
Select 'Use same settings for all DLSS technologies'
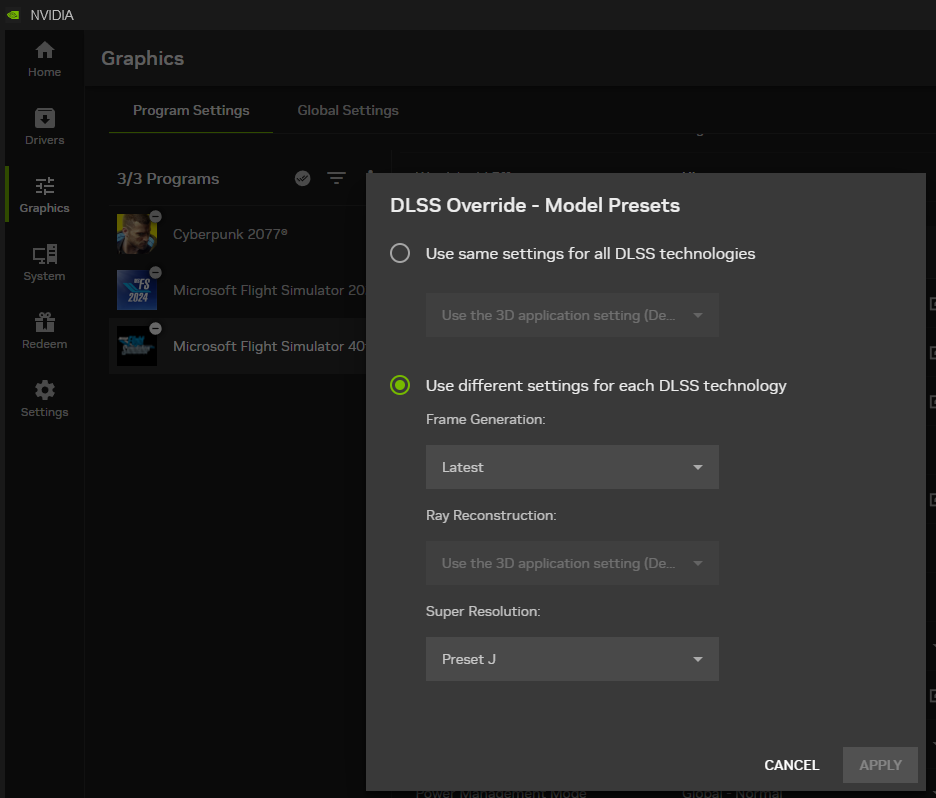[400, 254]
